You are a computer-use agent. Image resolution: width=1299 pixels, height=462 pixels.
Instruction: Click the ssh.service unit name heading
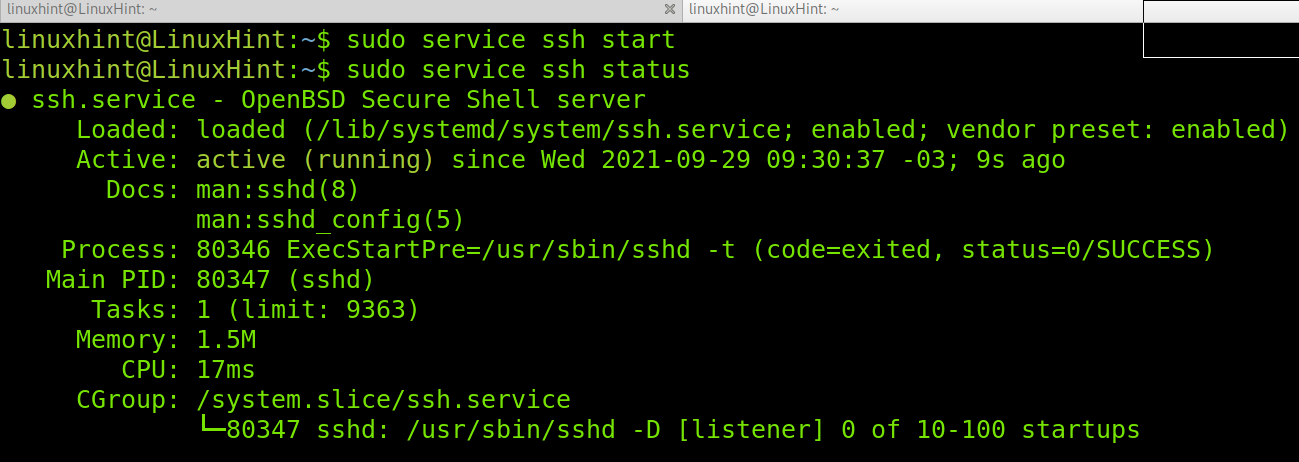(113, 100)
